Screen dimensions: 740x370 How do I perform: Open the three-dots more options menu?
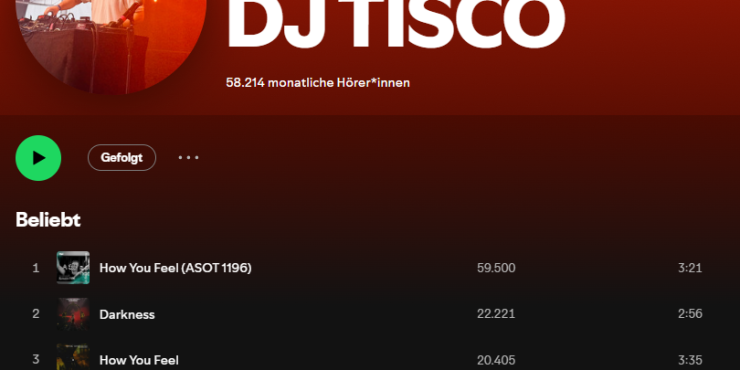(x=188, y=158)
